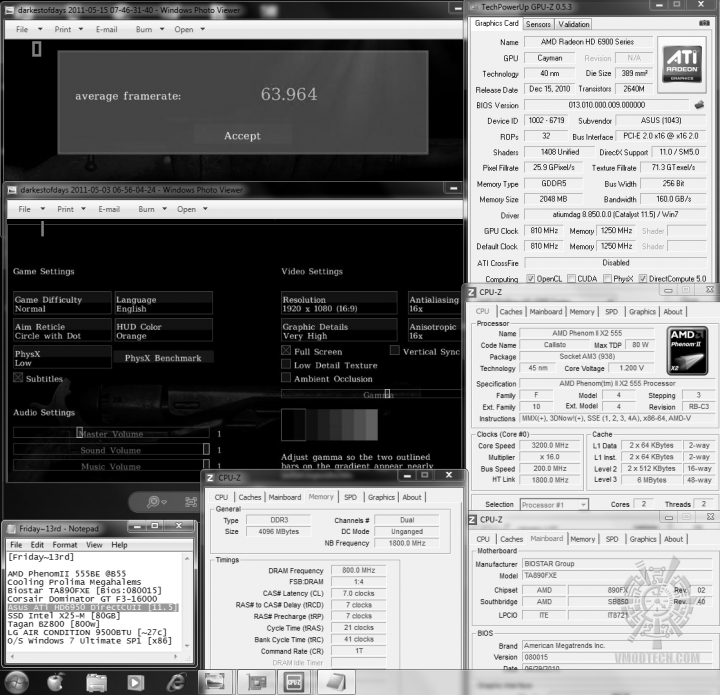
Task: Click the ATI Radeon logo in GPU-Z
Action: 681,64
